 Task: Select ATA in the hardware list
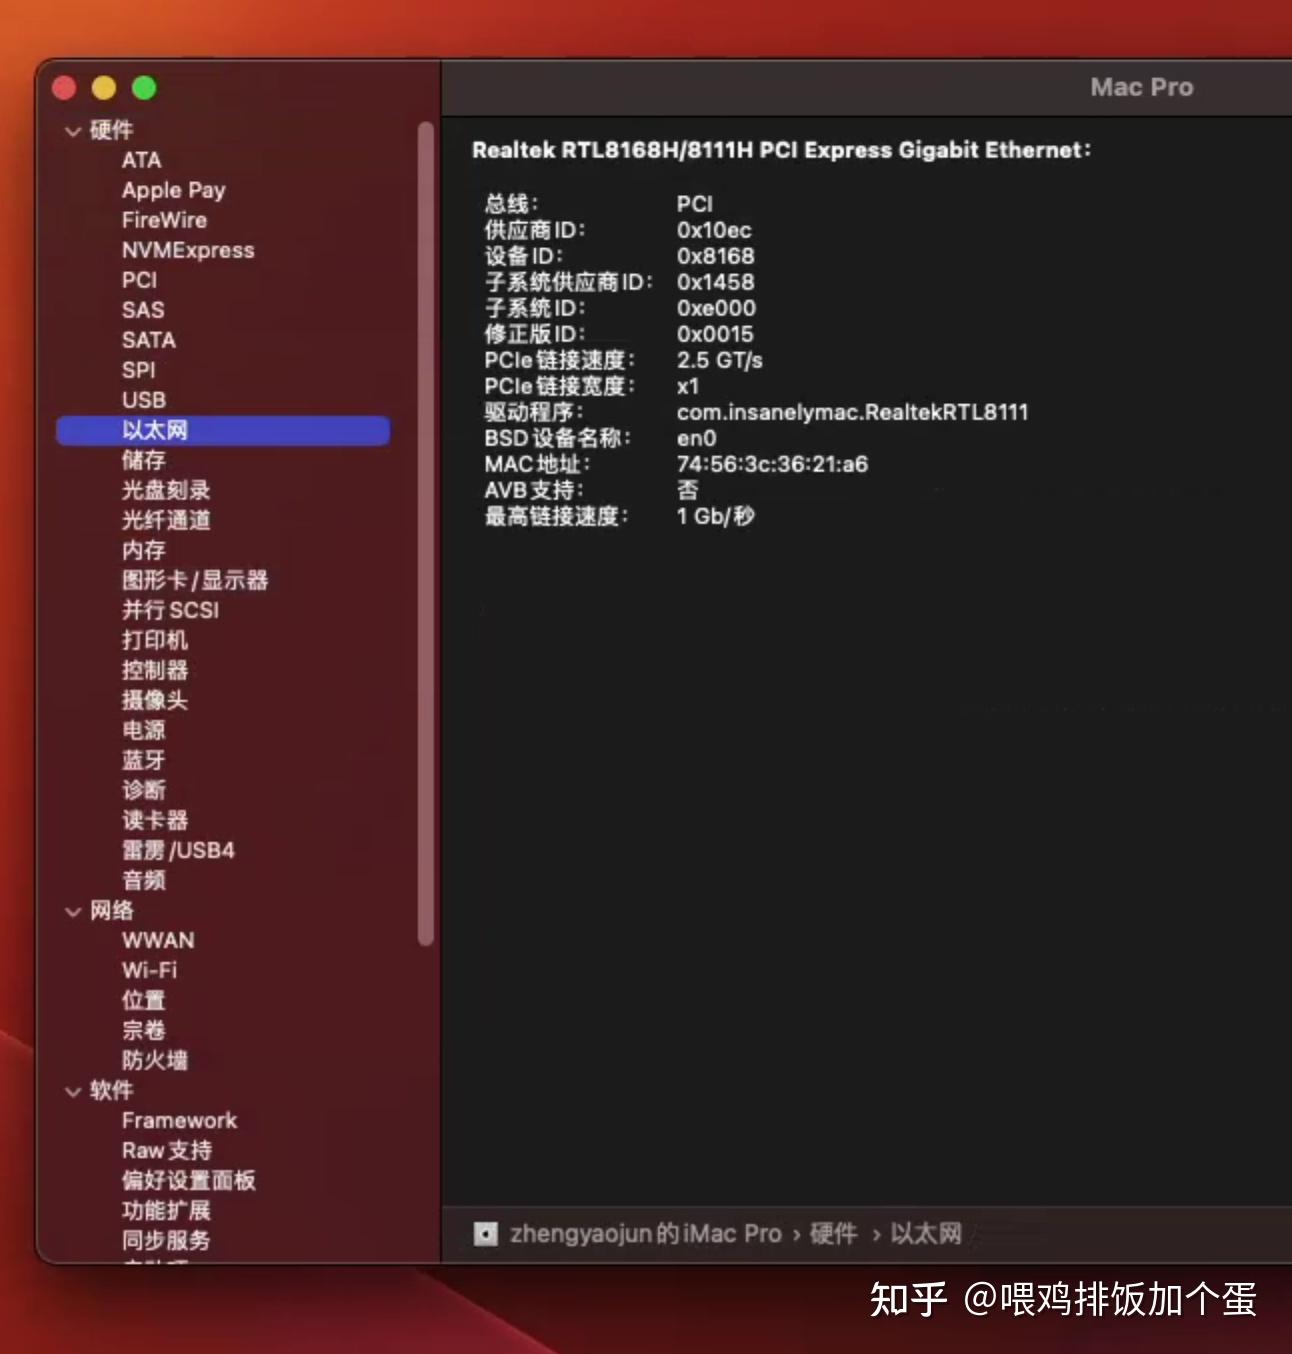(x=140, y=159)
